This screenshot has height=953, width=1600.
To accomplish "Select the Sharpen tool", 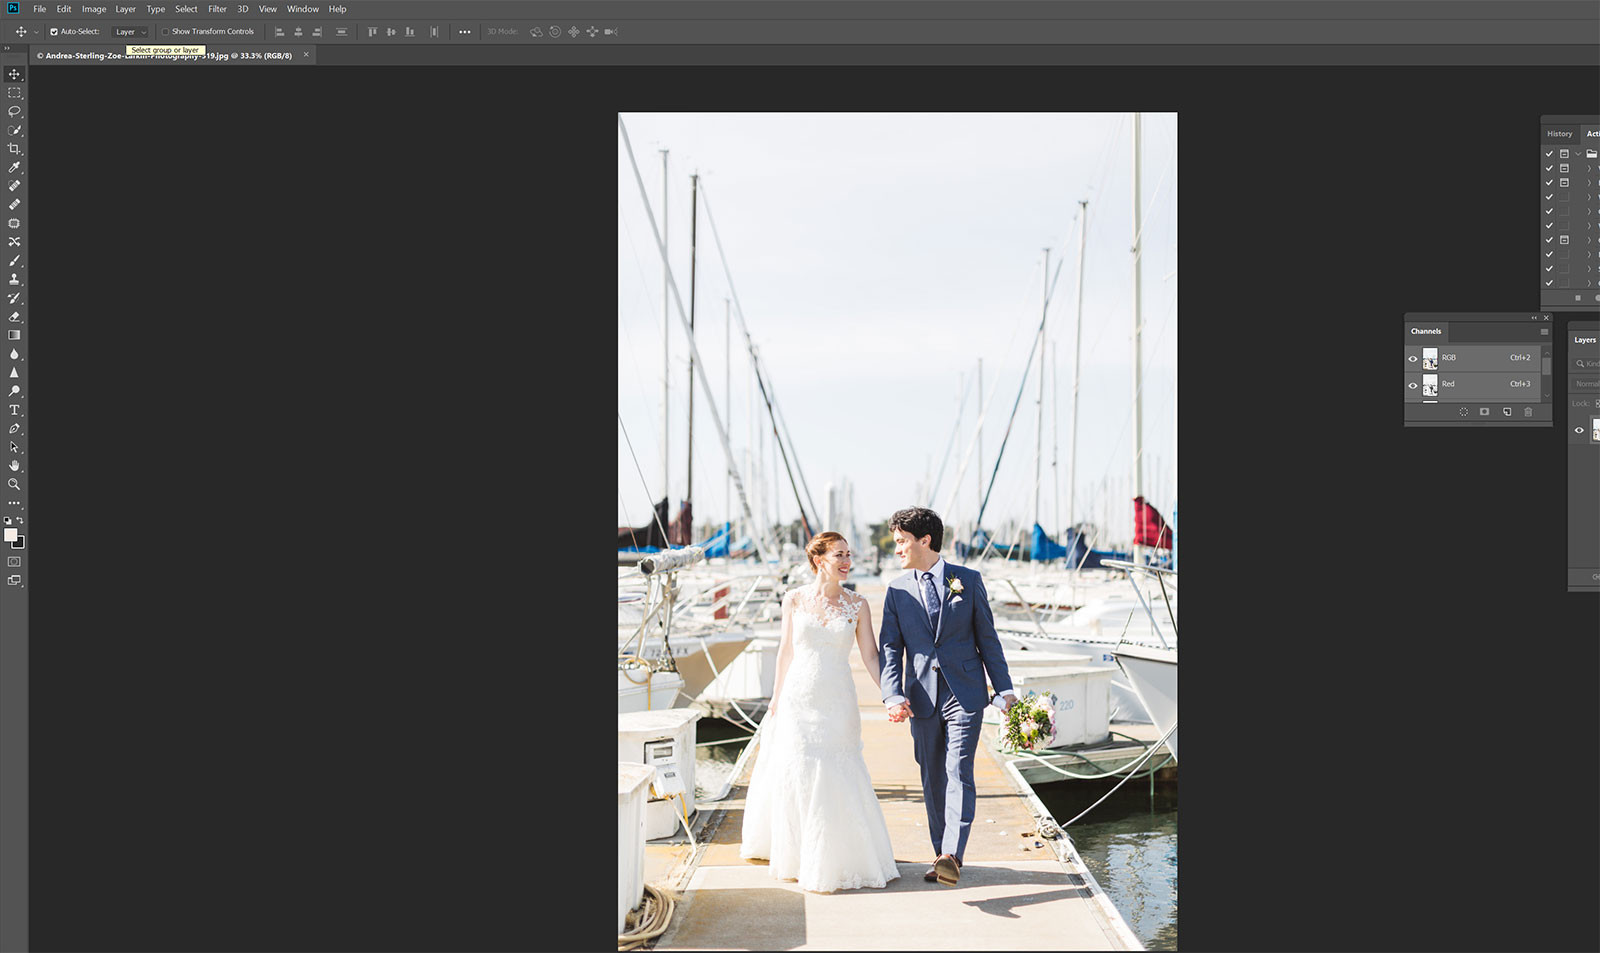I will click(14, 372).
